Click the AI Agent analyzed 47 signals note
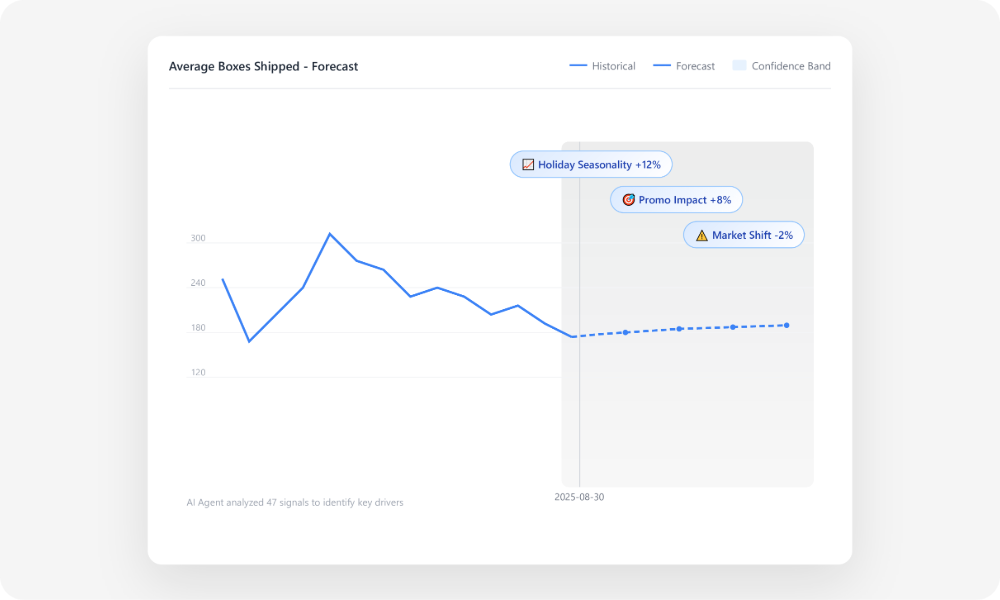Viewport: 1000px width, 600px height. [x=295, y=502]
